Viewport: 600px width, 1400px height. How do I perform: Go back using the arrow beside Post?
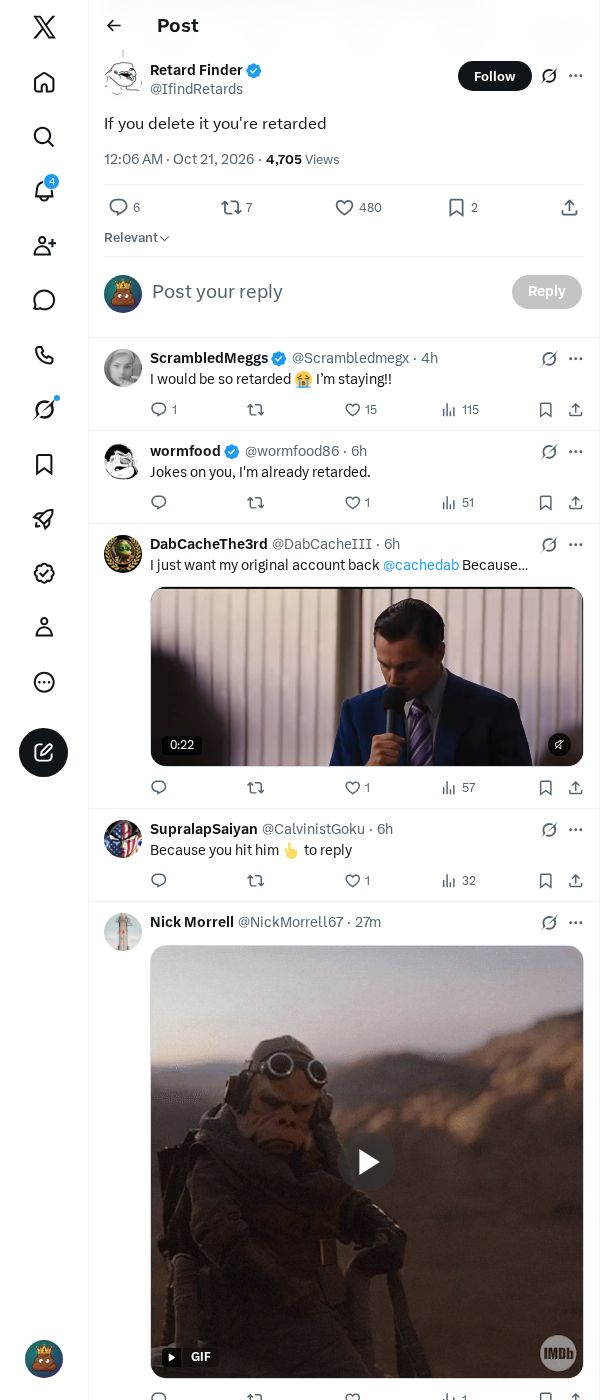114,26
